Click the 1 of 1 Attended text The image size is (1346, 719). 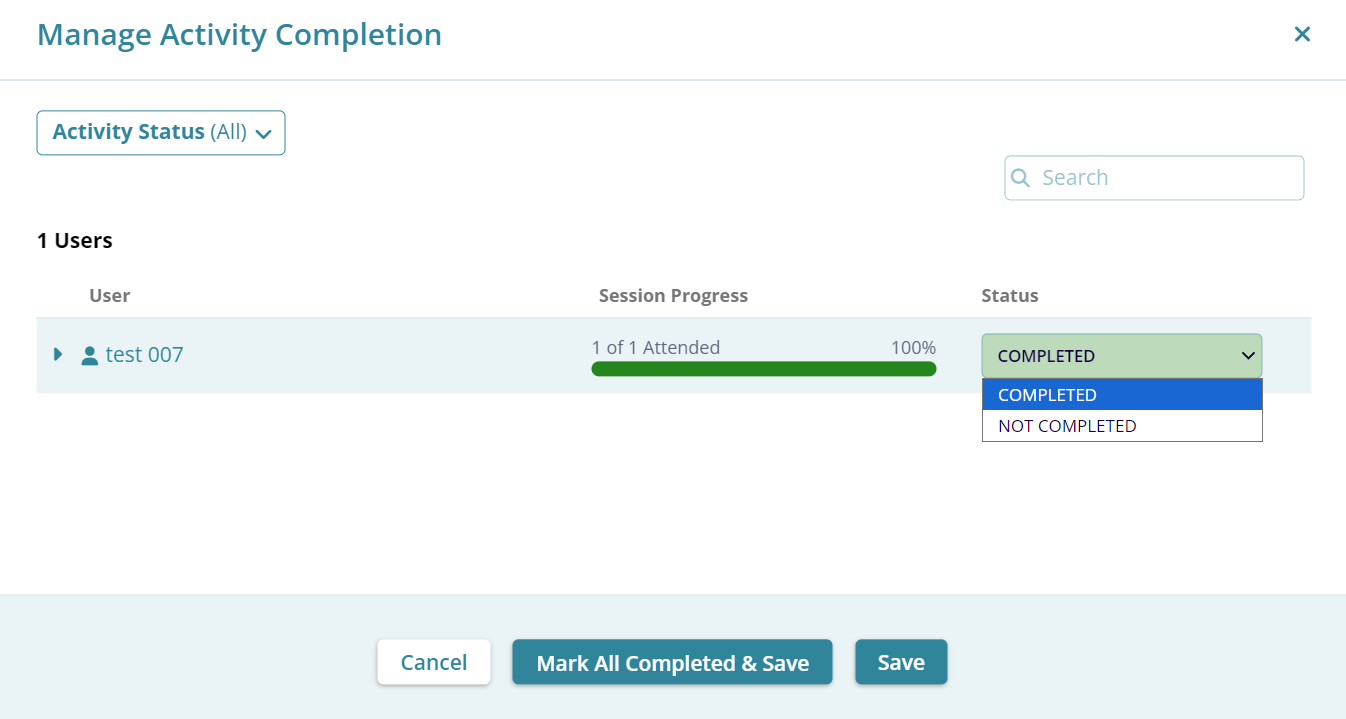tap(656, 348)
